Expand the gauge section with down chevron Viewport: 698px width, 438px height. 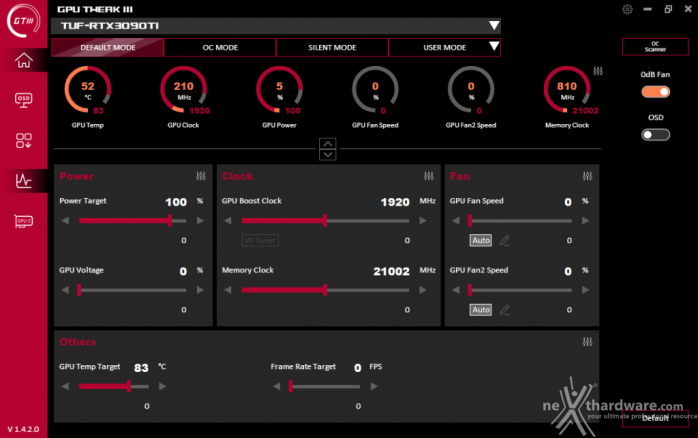[x=328, y=154]
